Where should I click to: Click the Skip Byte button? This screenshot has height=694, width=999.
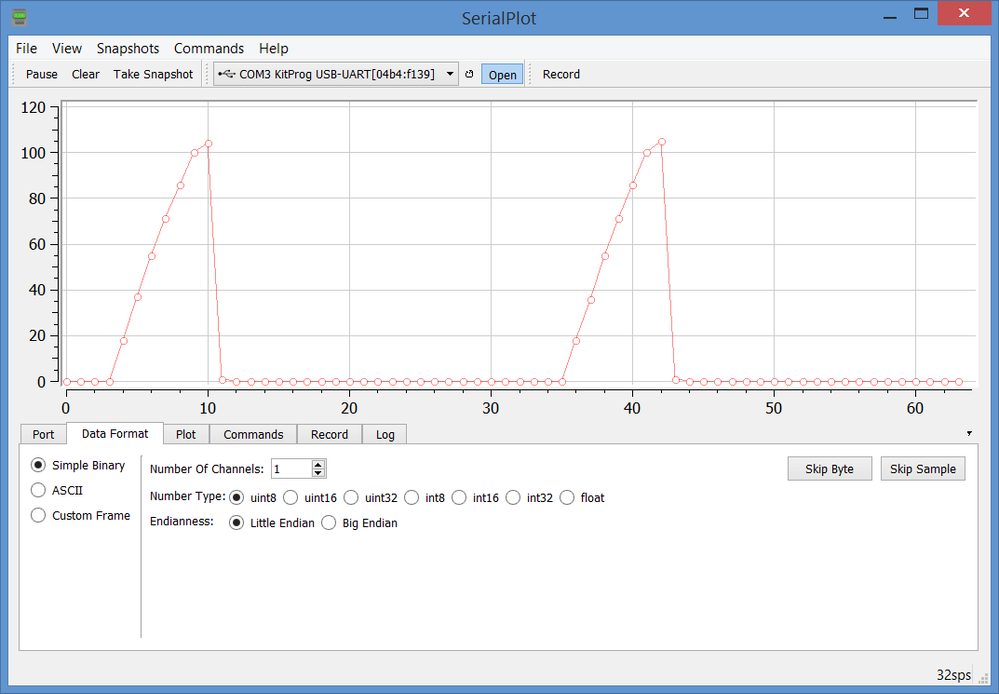[830, 469]
